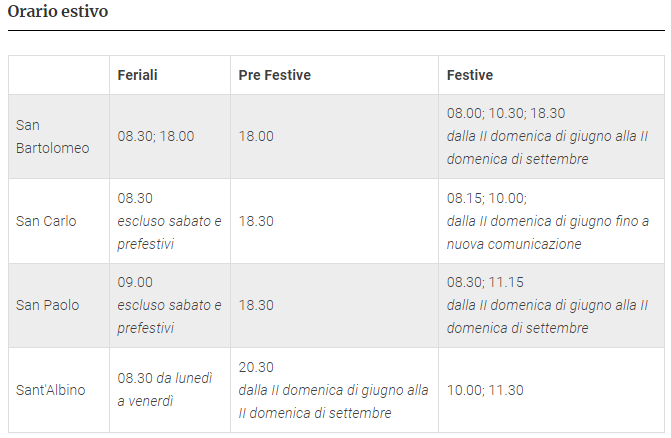This screenshot has width=671, height=438.
Task: Click the Pre Festive column header
Action: (x=274, y=76)
